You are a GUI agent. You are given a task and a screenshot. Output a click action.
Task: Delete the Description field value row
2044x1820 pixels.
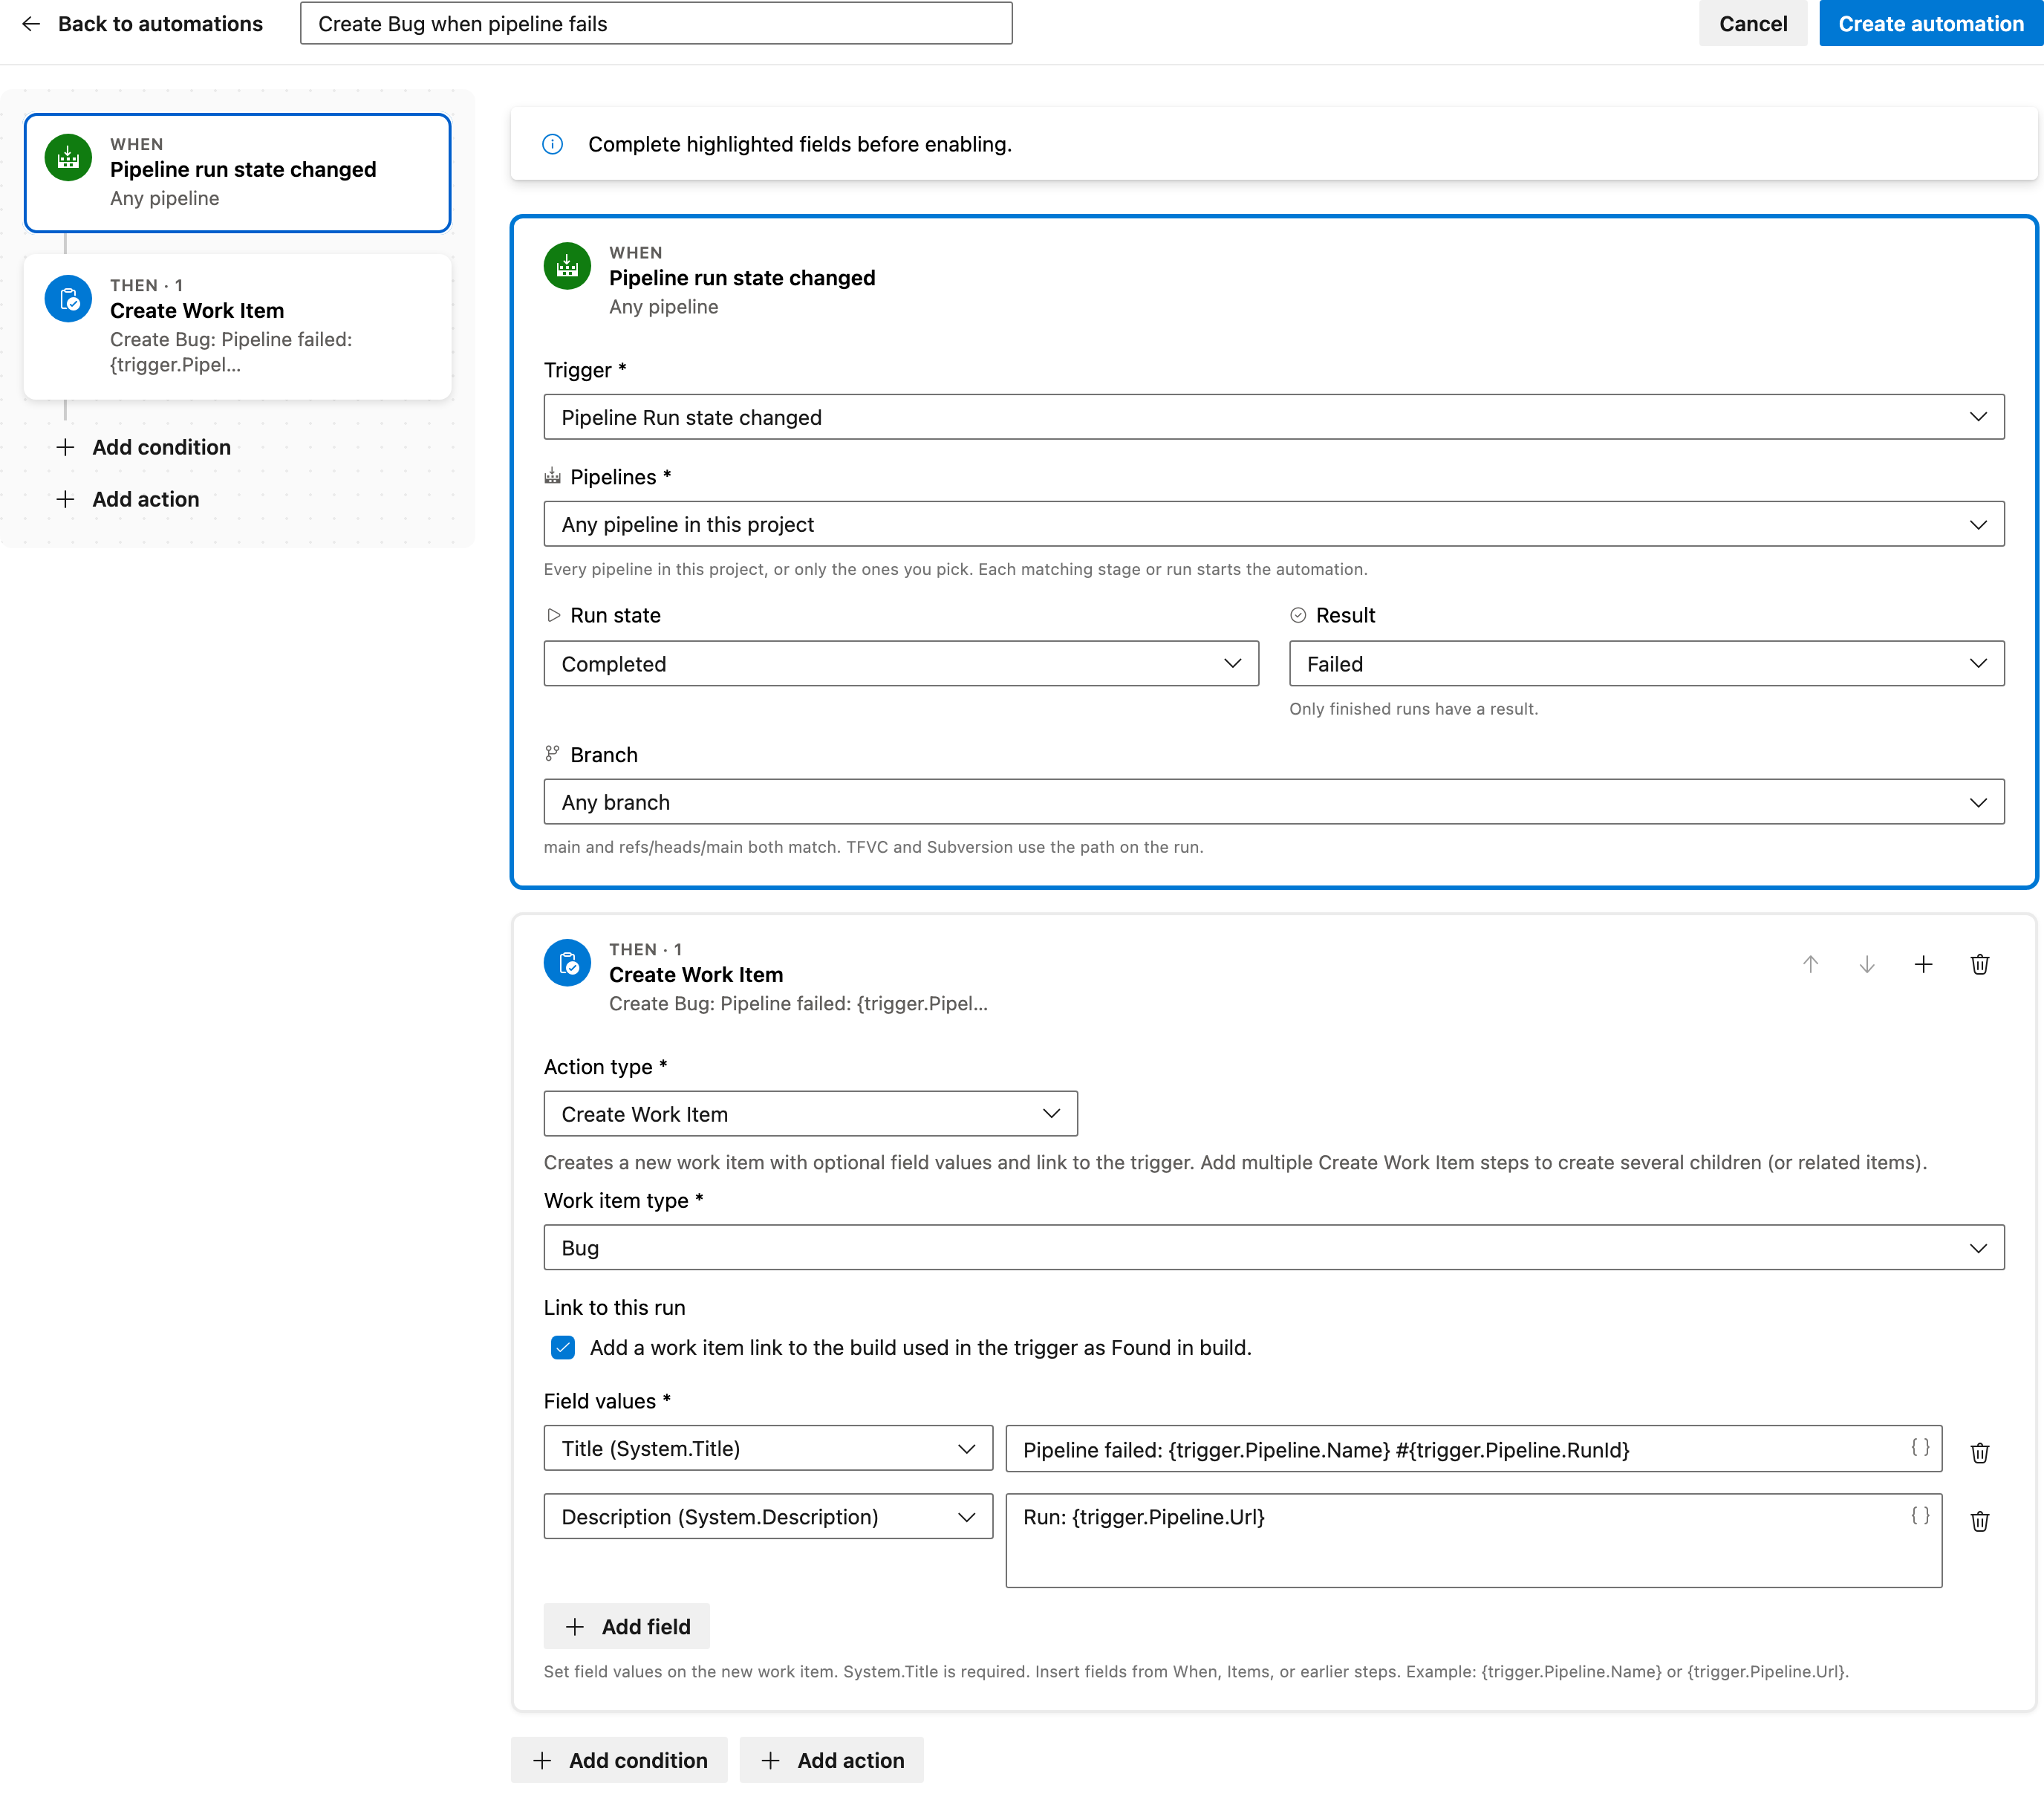tap(1979, 1521)
